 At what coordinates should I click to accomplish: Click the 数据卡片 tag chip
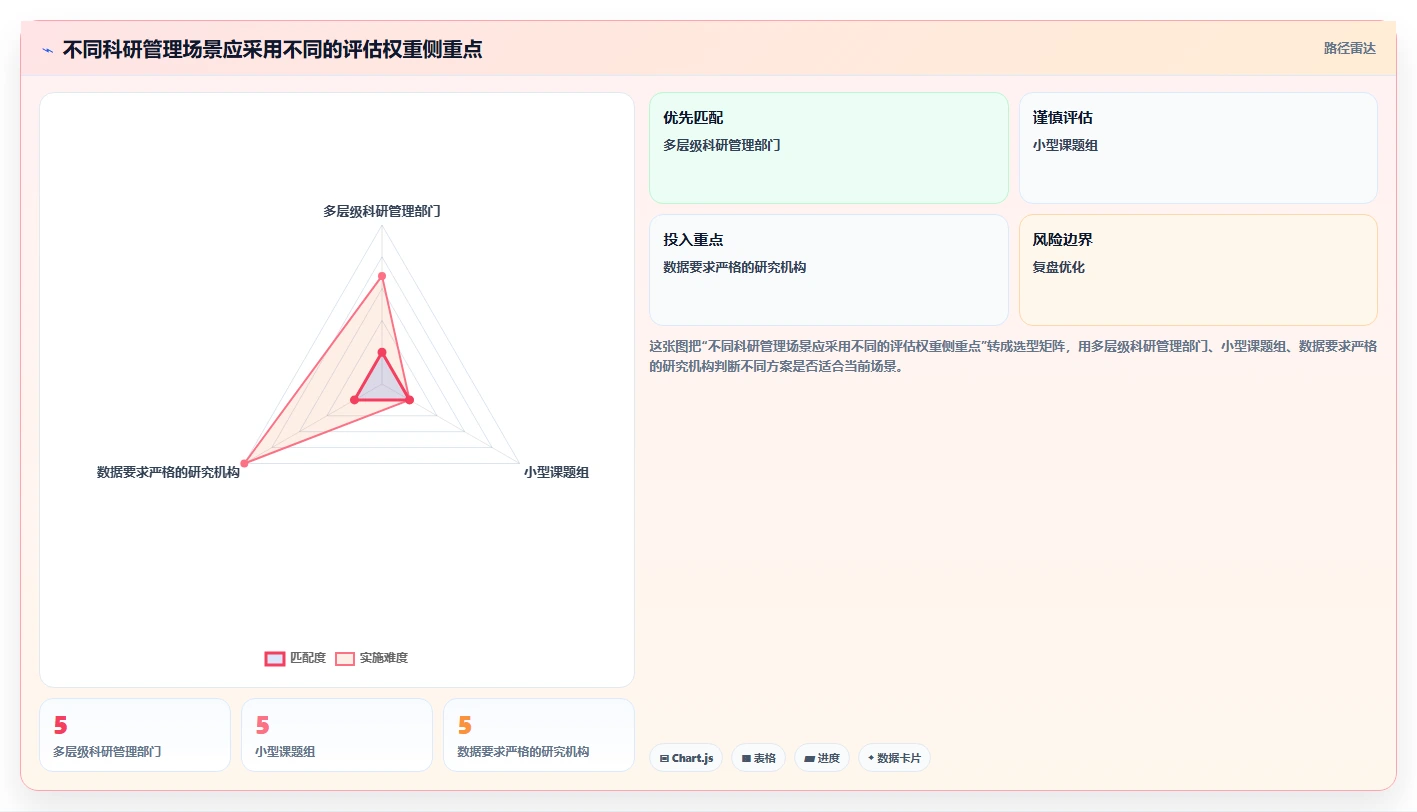pos(894,758)
